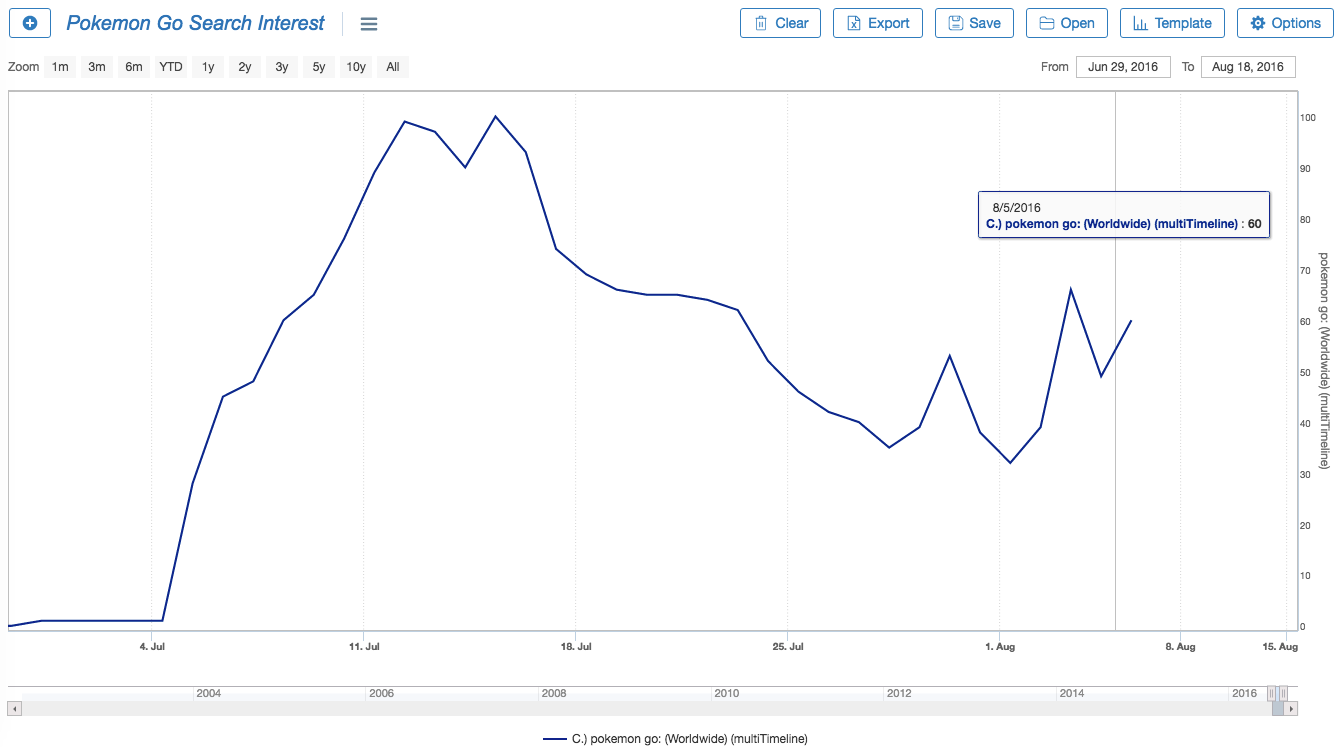Click the left navigator range handle
The width and height of the screenshot is (1342, 753).
click(1272, 693)
